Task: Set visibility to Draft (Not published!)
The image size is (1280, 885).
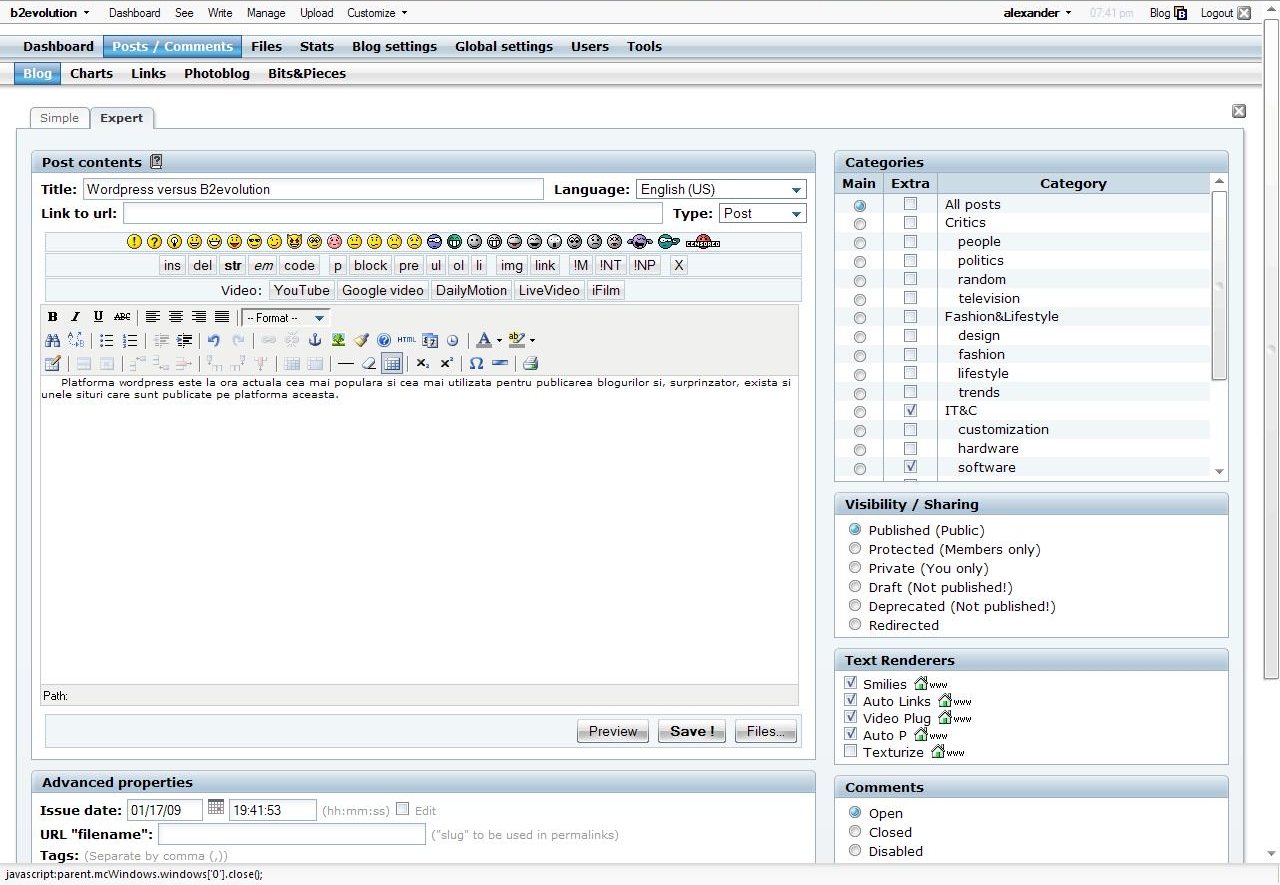Action: [855, 586]
